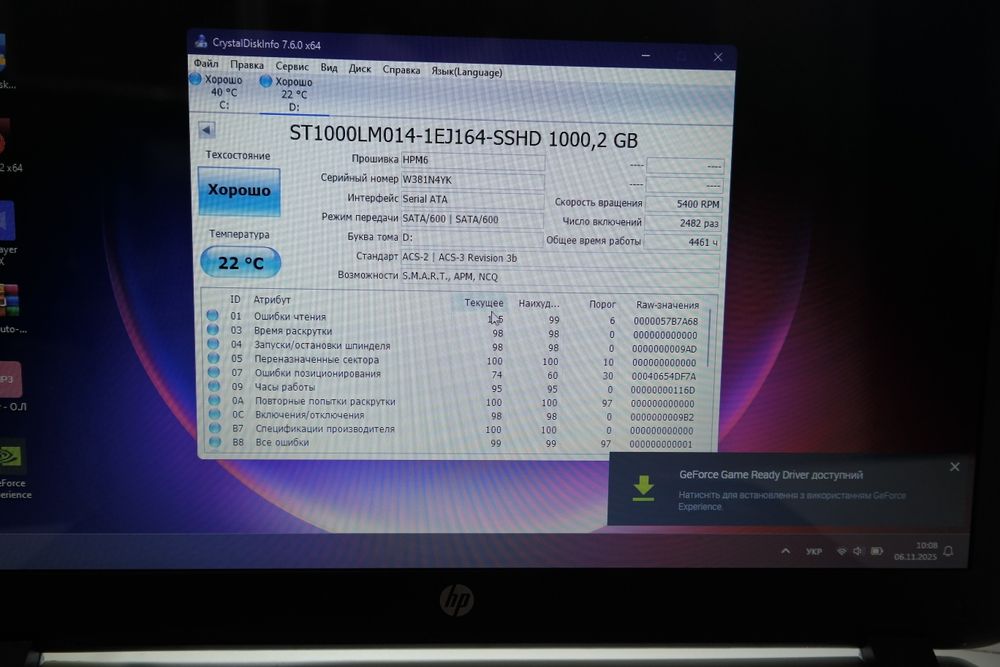Click raw value 00000000116D

(663, 390)
